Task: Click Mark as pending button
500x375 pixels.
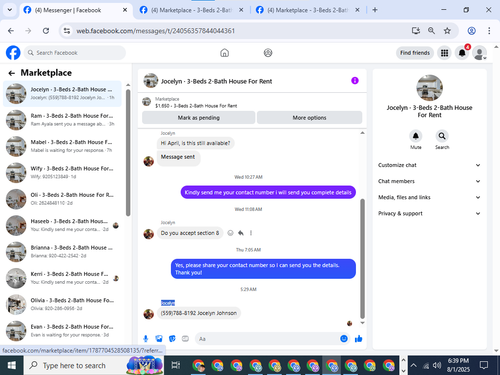Action: (x=199, y=118)
